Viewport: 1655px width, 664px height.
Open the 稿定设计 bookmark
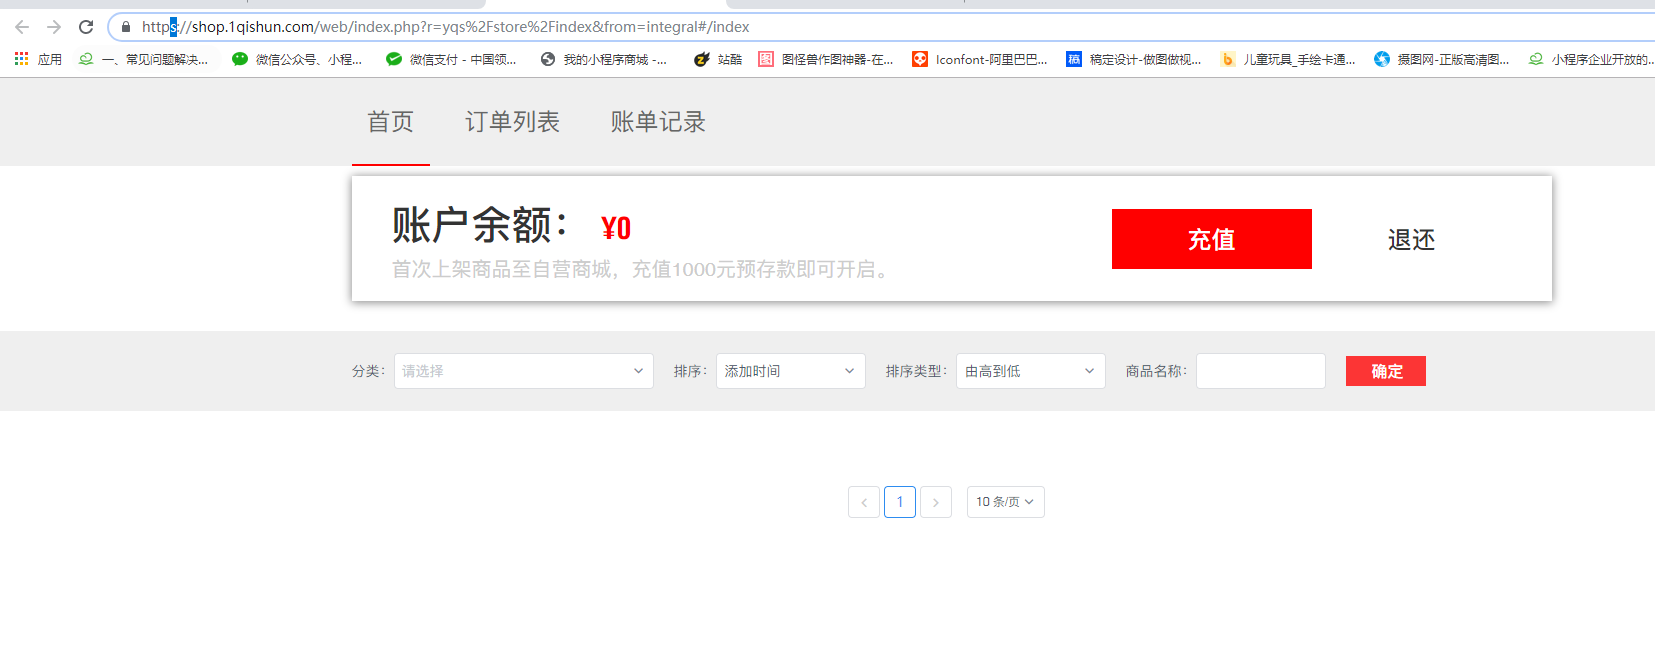tap(1134, 60)
